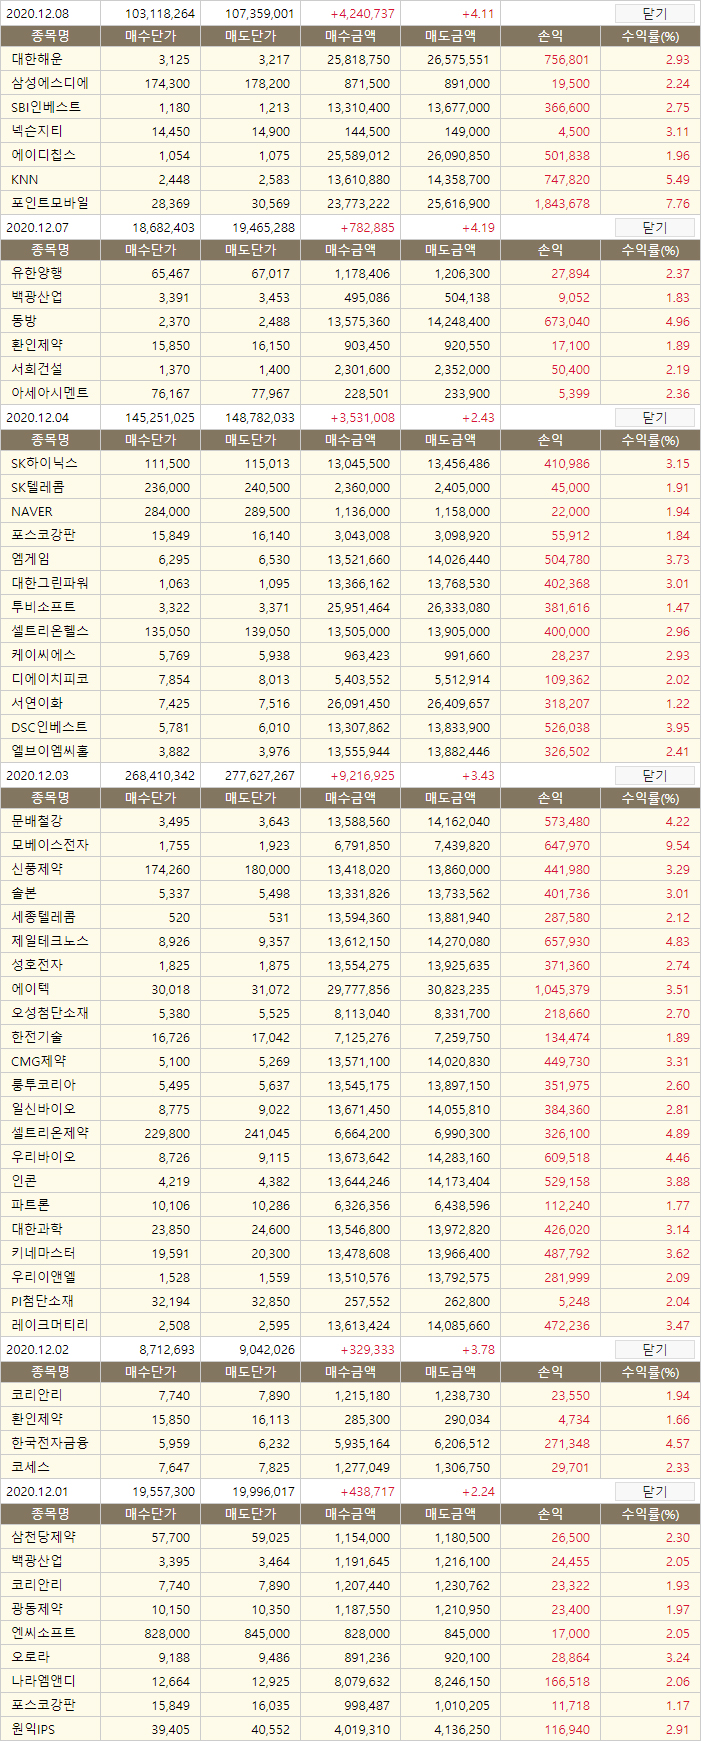Click stock name 디에이치피코

(x=50, y=679)
